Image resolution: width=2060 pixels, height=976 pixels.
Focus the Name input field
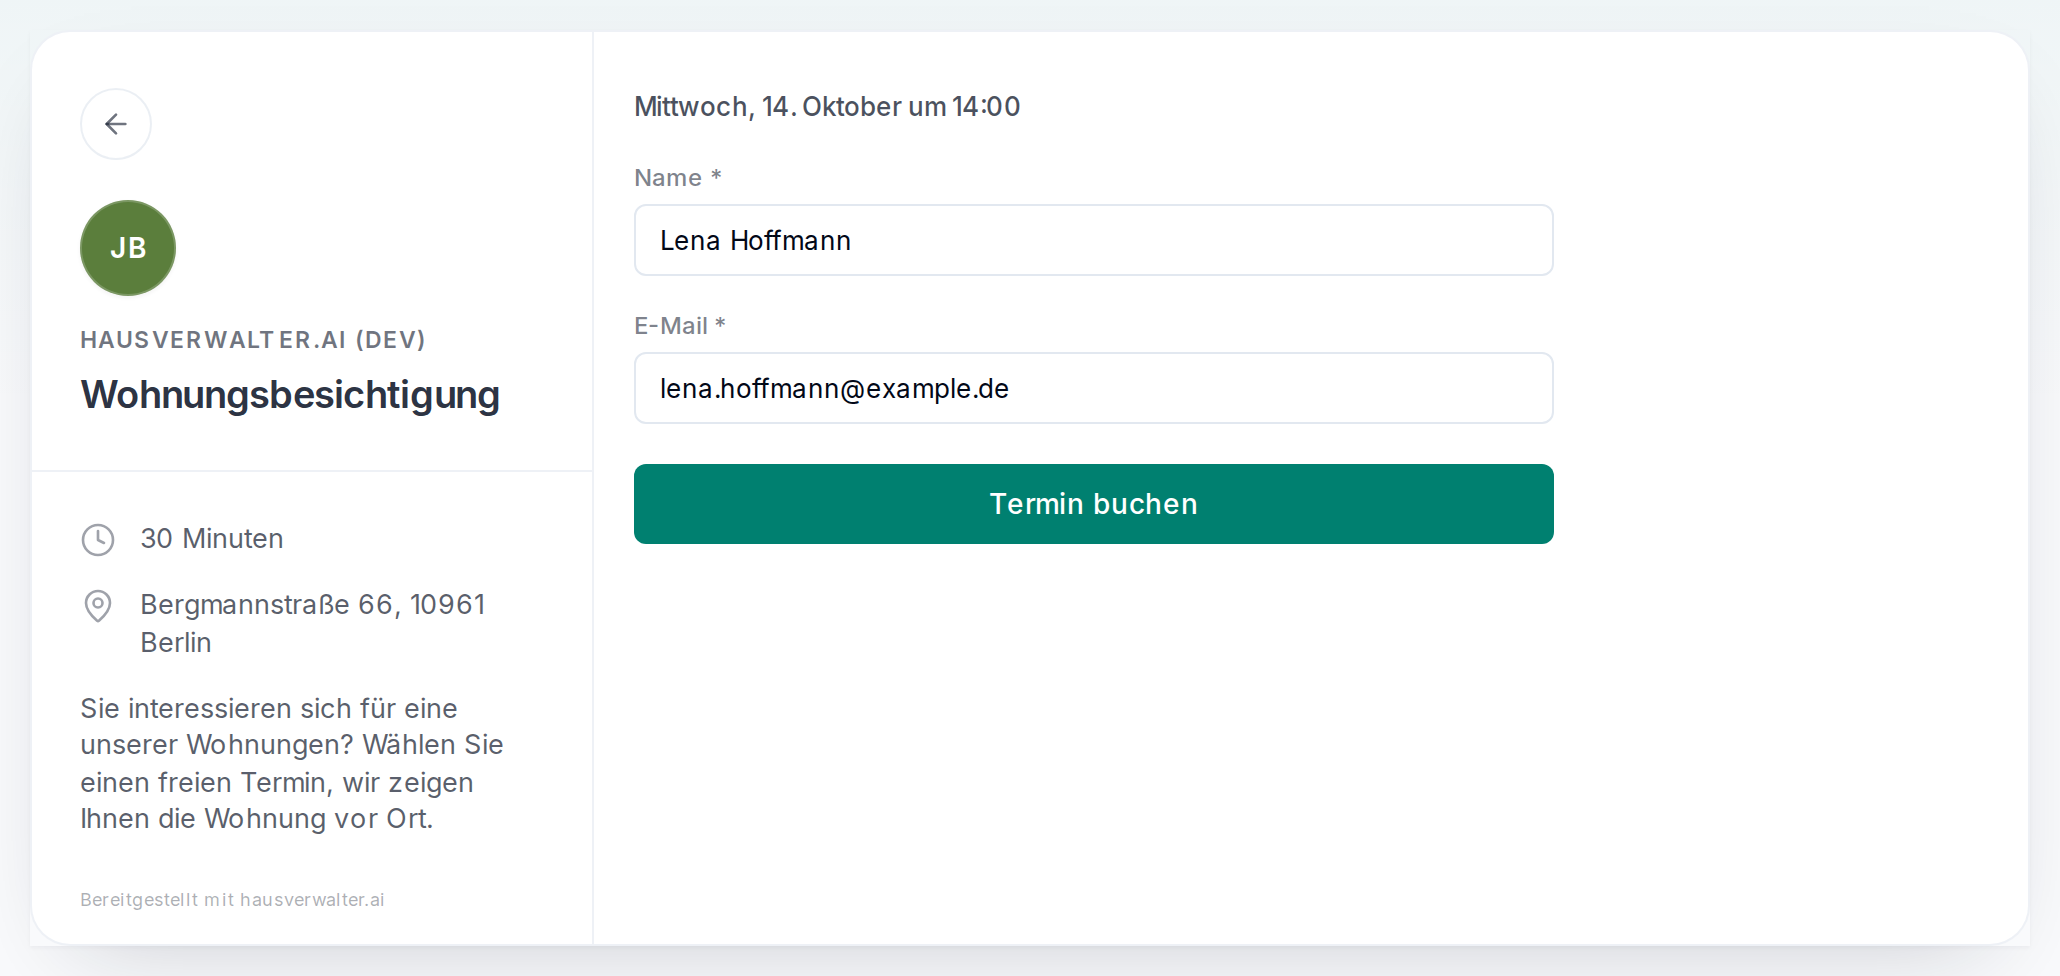click(x=1094, y=240)
